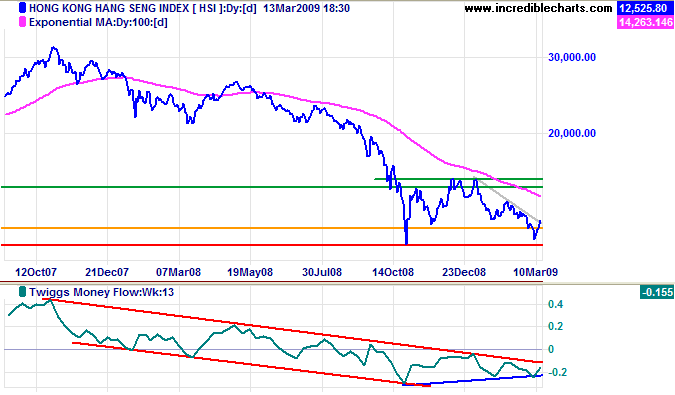Click the 19May08 date axis label
The height and width of the screenshot is (395, 675).
(x=250, y=272)
